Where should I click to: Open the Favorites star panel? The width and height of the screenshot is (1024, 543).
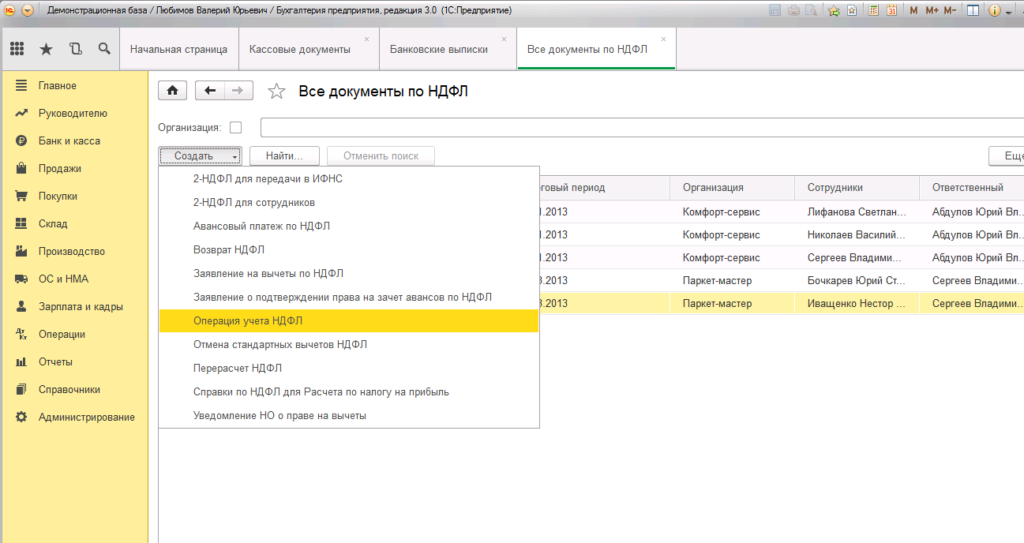46,49
